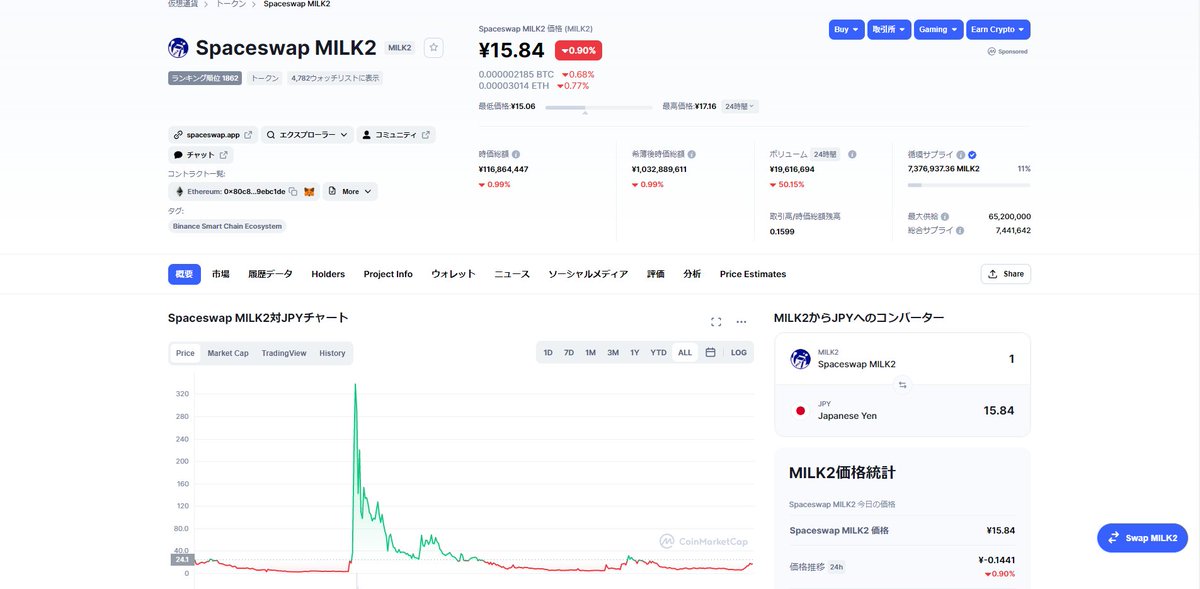This screenshot has width=1200, height=589.
Task: Click the Japanese Yen flag icon
Action: pyautogui.click(x=800, y=411)
